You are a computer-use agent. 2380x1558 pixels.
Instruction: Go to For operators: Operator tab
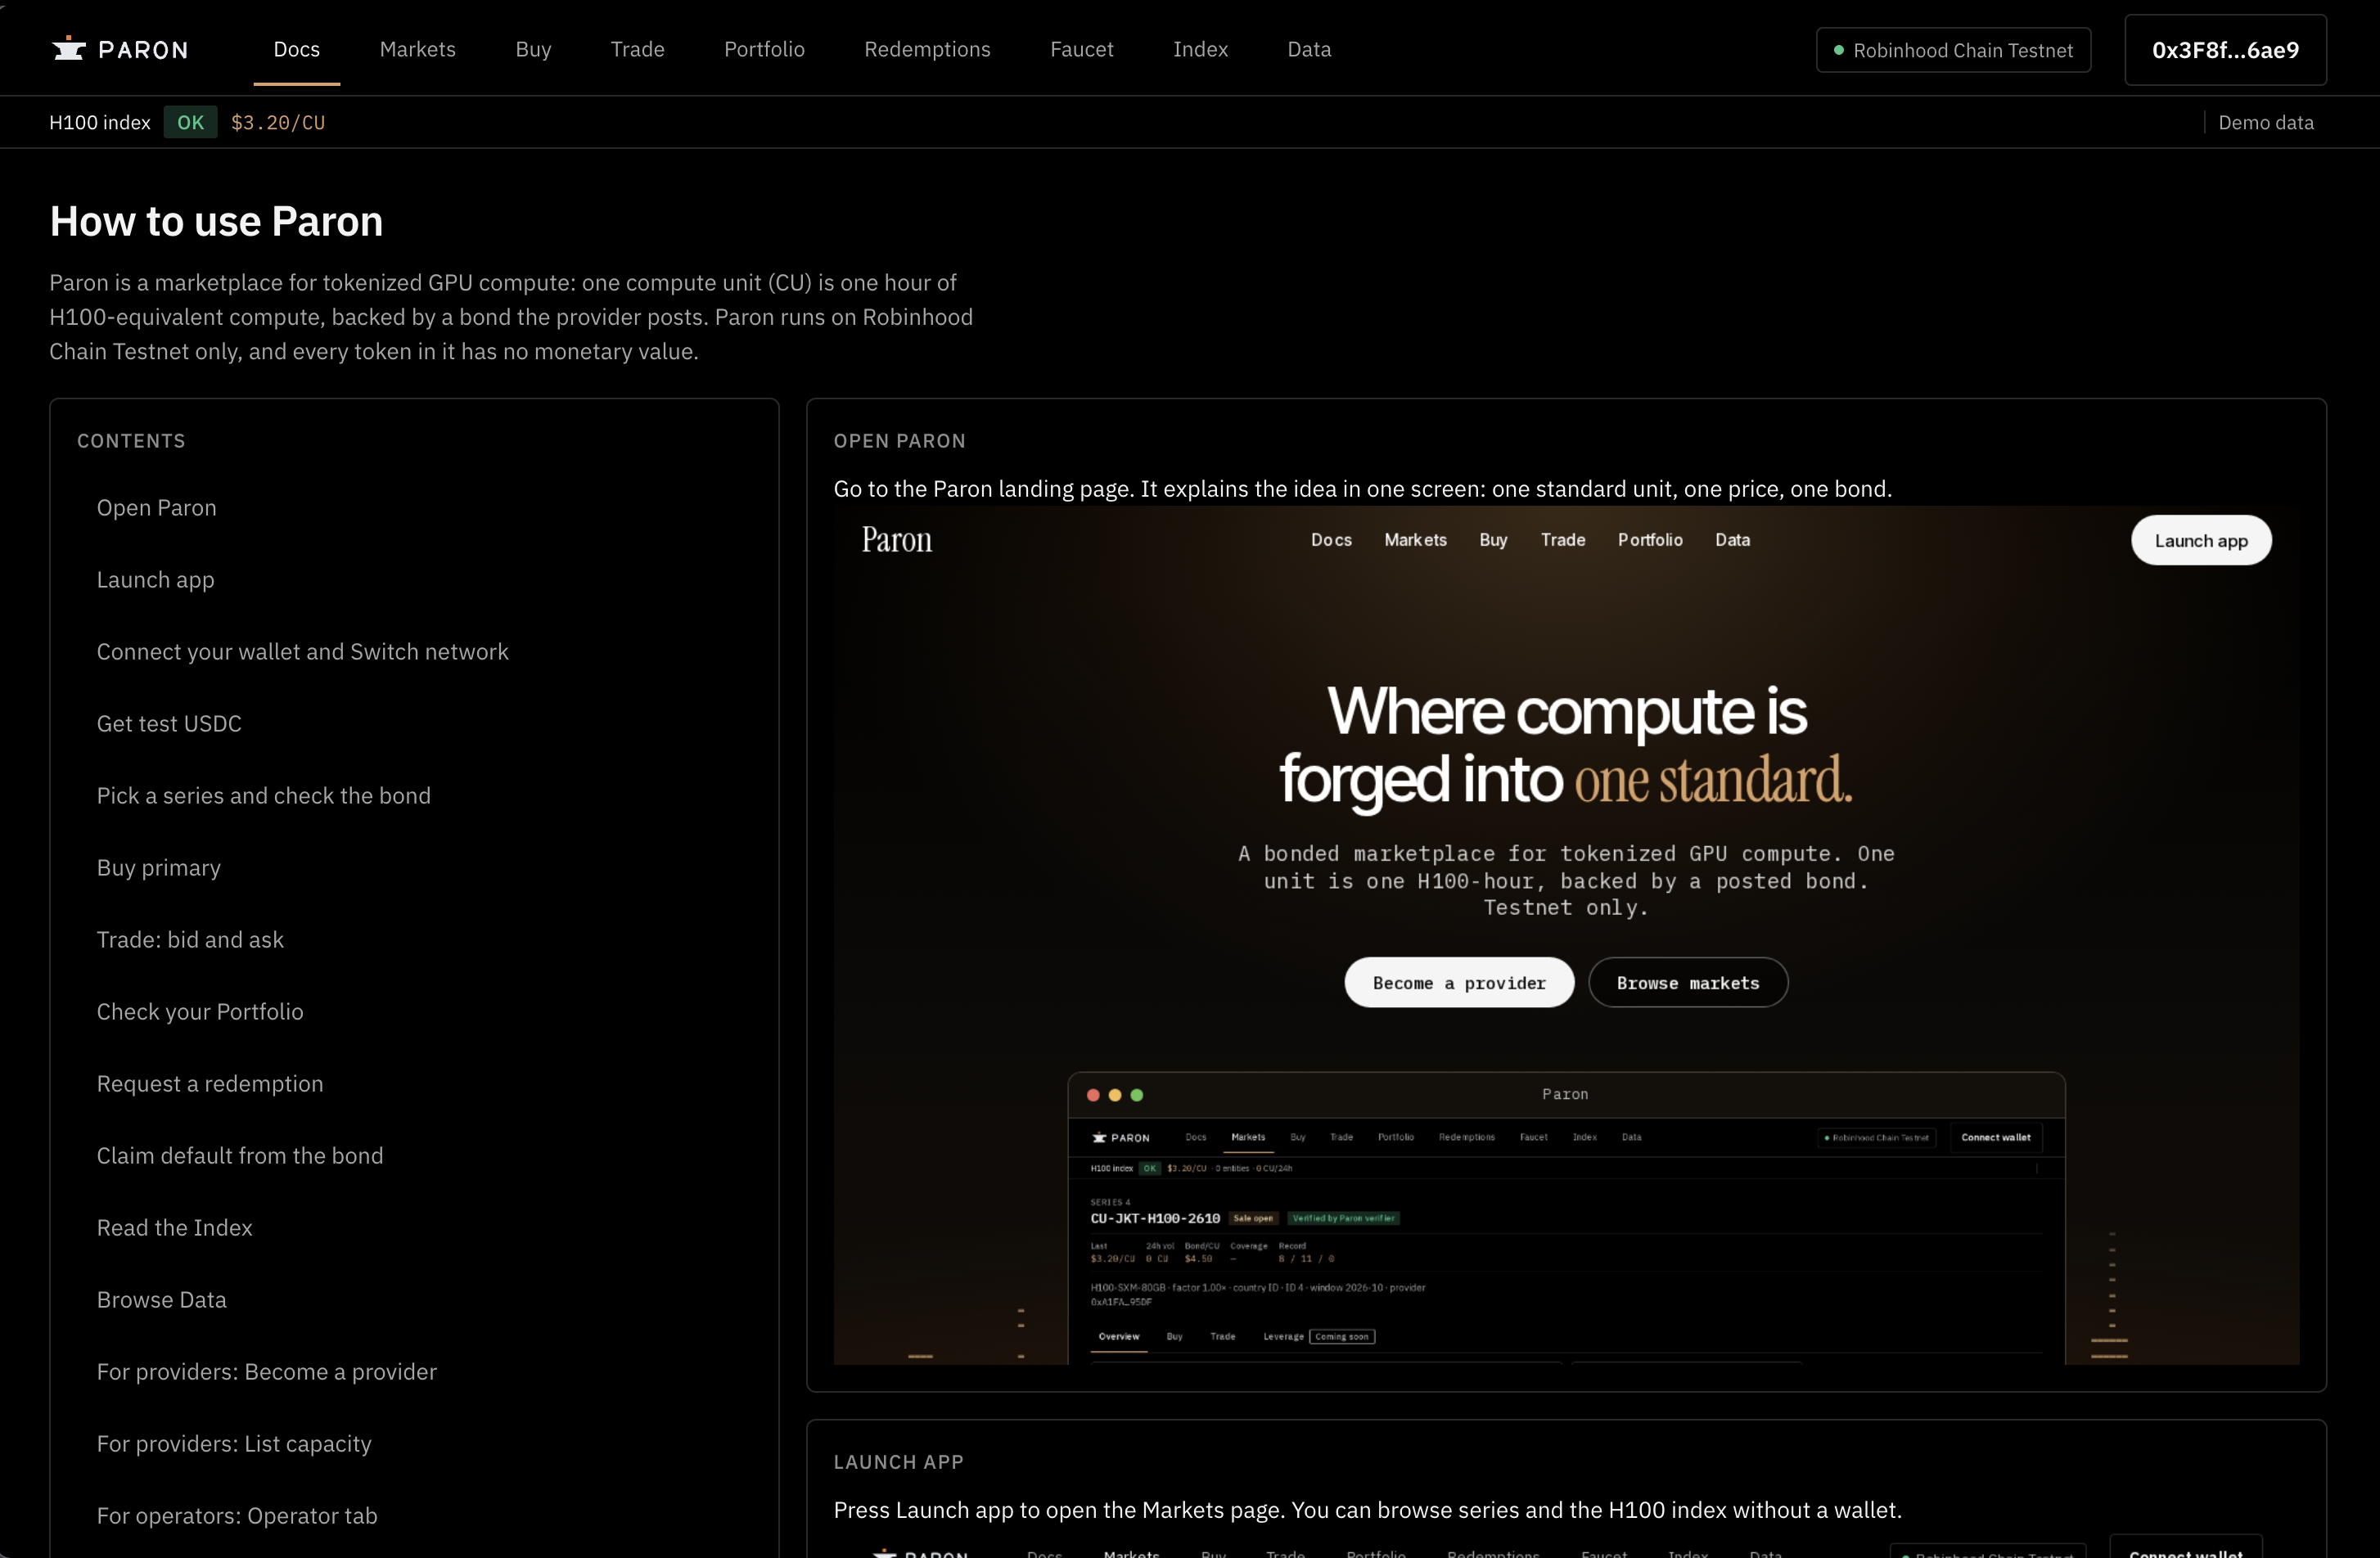237,1516
